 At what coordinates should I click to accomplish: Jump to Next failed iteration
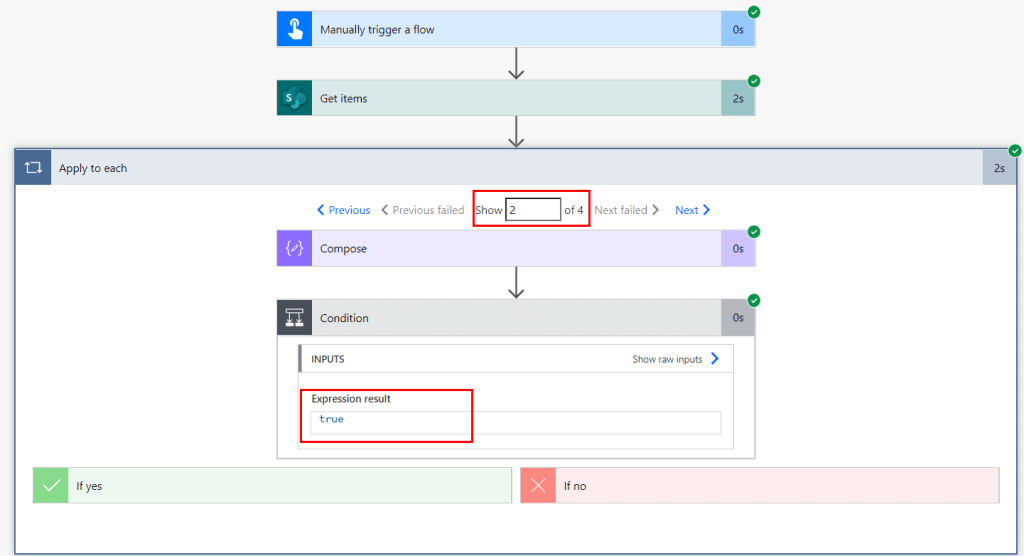pos(626,210)
